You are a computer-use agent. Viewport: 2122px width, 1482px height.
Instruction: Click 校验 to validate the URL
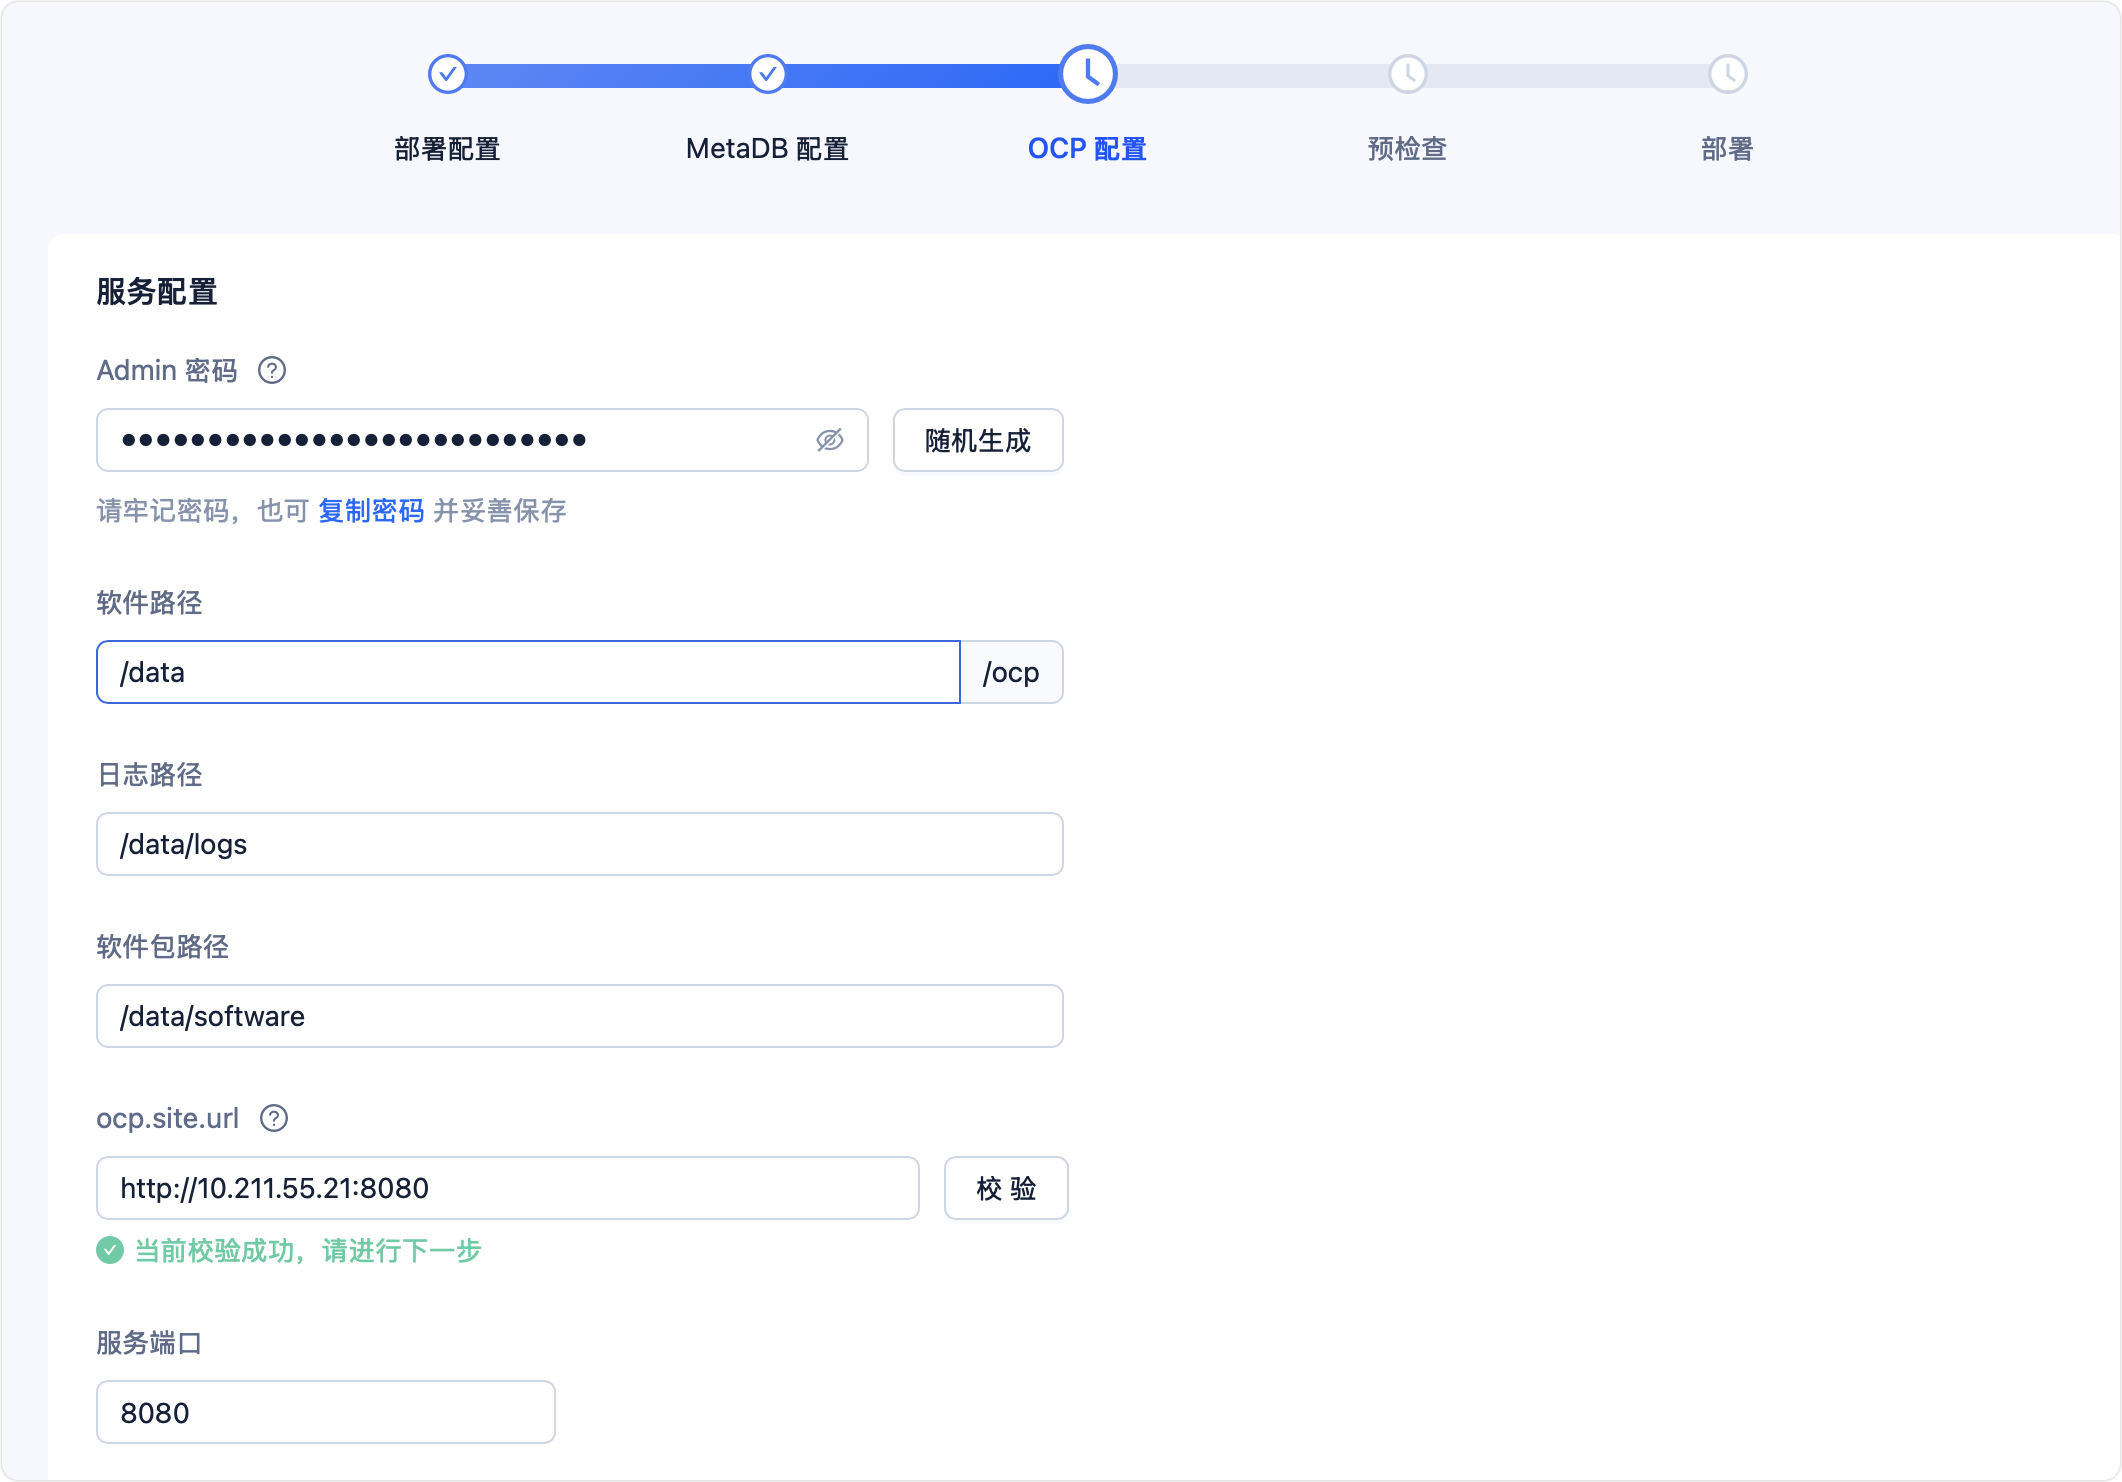pyautogui.click(x=1005, y=1188)
